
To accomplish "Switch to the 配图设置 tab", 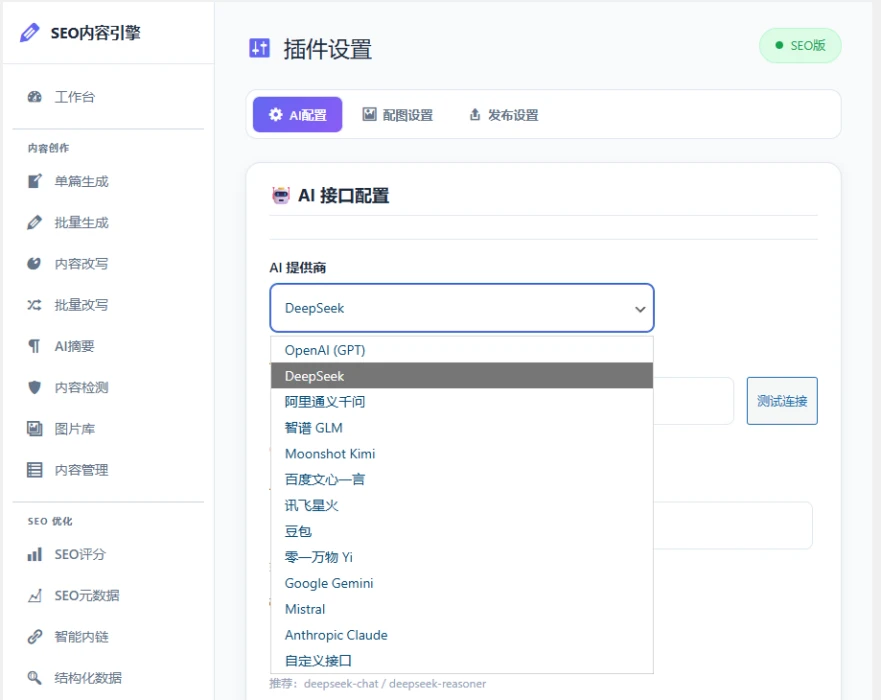I will click(398, 115).
